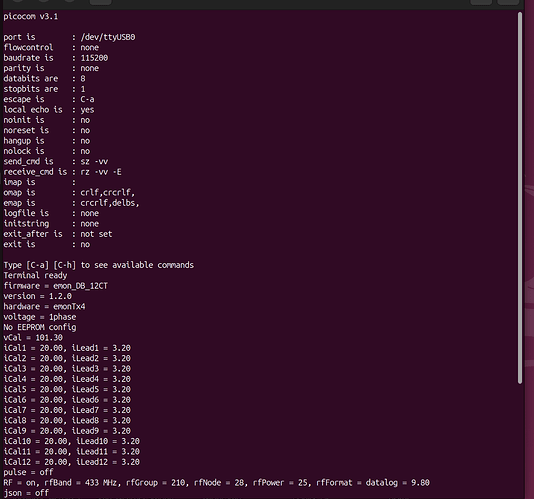Select the version number '1.2.0'

60,296
